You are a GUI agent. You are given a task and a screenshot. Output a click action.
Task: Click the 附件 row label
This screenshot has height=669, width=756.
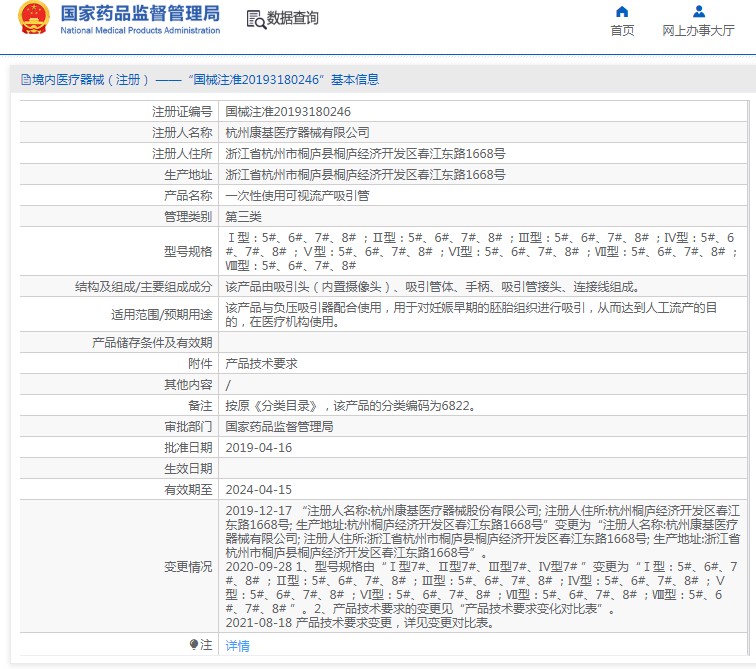click(x=200, y=364)
